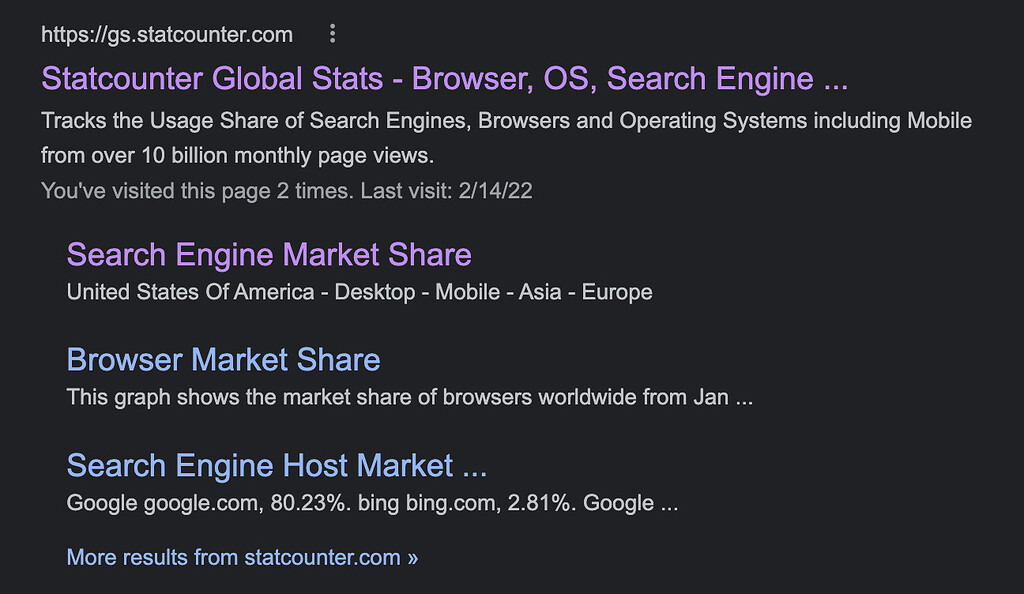Visit the Search Engine Market Share sitelink
The height and width of the screenshot is (594, 1024).
click(x=269, y=255)
